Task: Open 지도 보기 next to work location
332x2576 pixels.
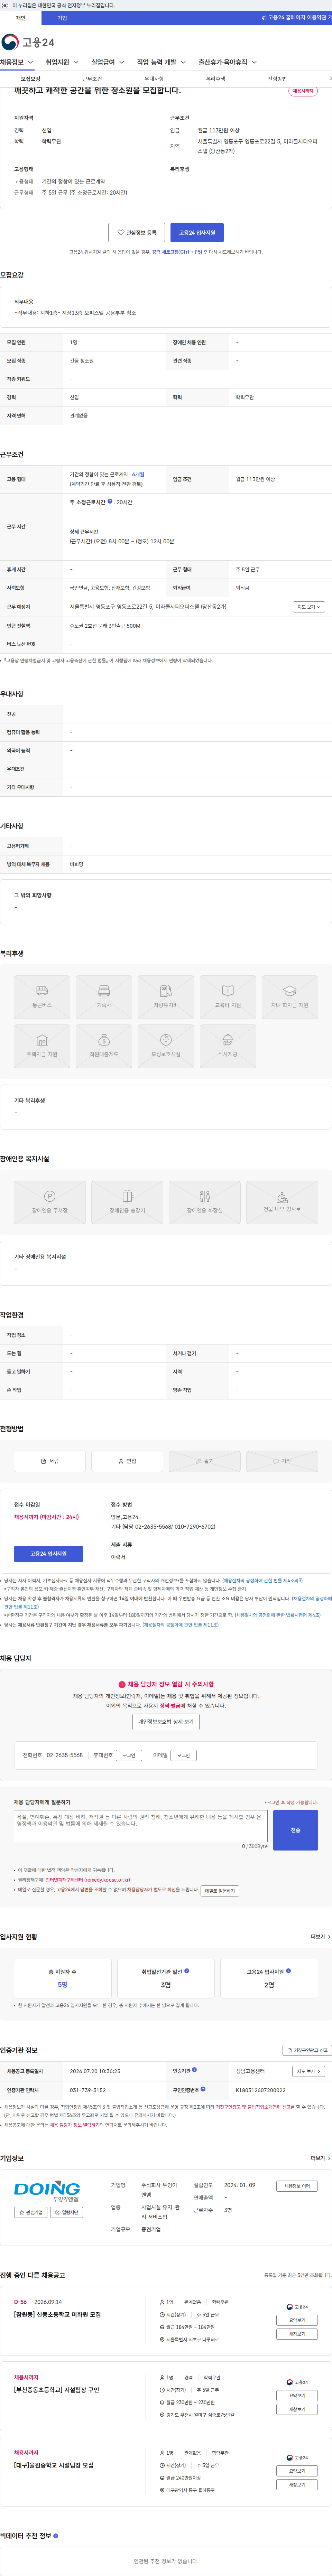Action: point(308,607)
